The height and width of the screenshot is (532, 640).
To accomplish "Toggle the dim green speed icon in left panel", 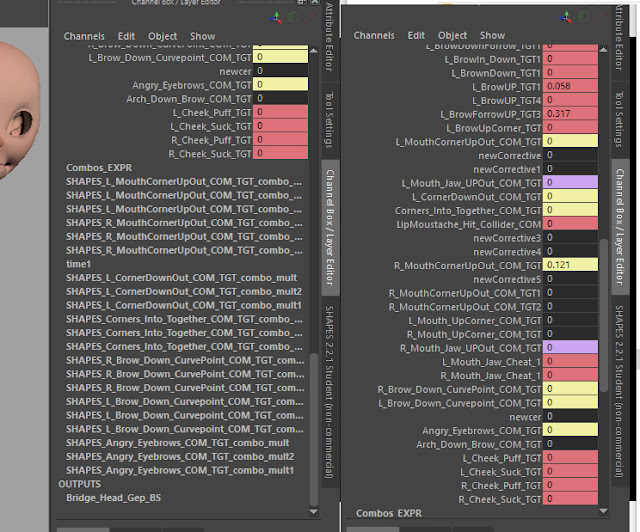I will point(293,17).
